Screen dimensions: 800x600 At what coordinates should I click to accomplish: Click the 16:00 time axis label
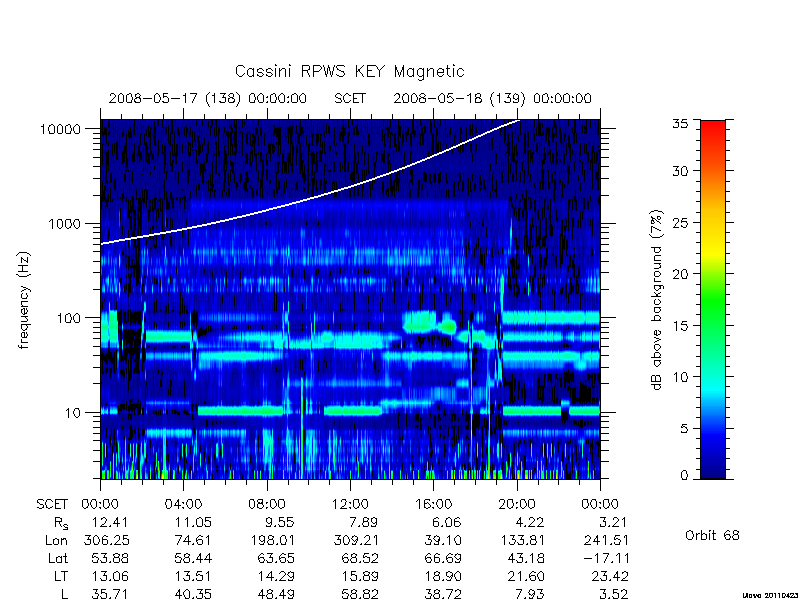[x=433, y=505]
